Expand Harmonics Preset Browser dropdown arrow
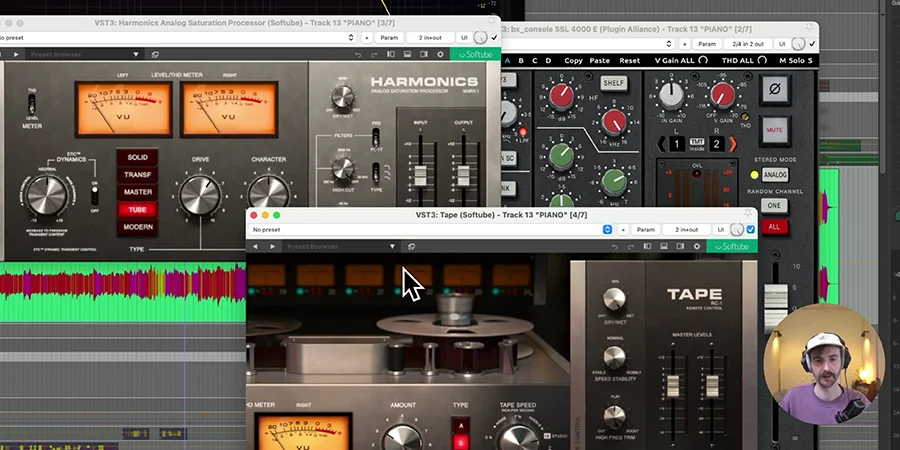This screenshot has height=450, width=900. tap(136, 55)
